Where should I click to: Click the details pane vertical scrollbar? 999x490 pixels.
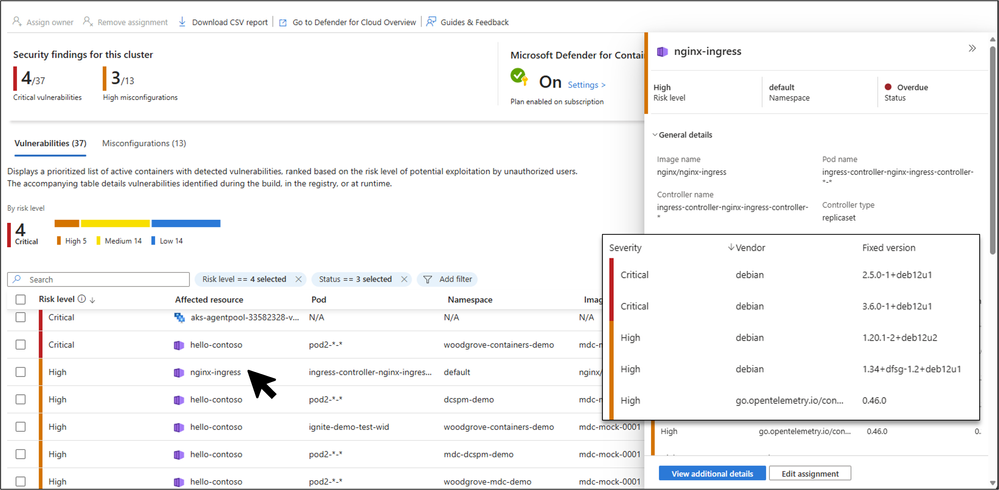pyautogui.click(x=993, y=150)
